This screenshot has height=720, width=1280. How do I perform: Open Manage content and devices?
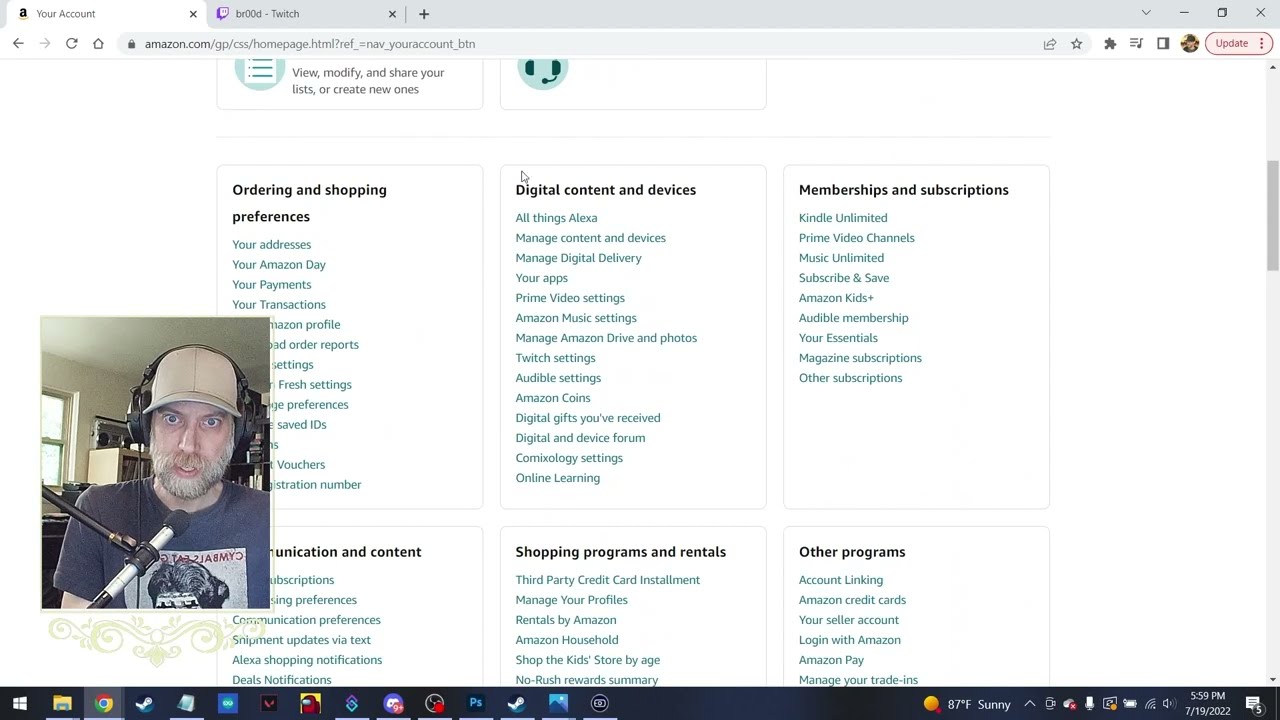pos(591,237)
